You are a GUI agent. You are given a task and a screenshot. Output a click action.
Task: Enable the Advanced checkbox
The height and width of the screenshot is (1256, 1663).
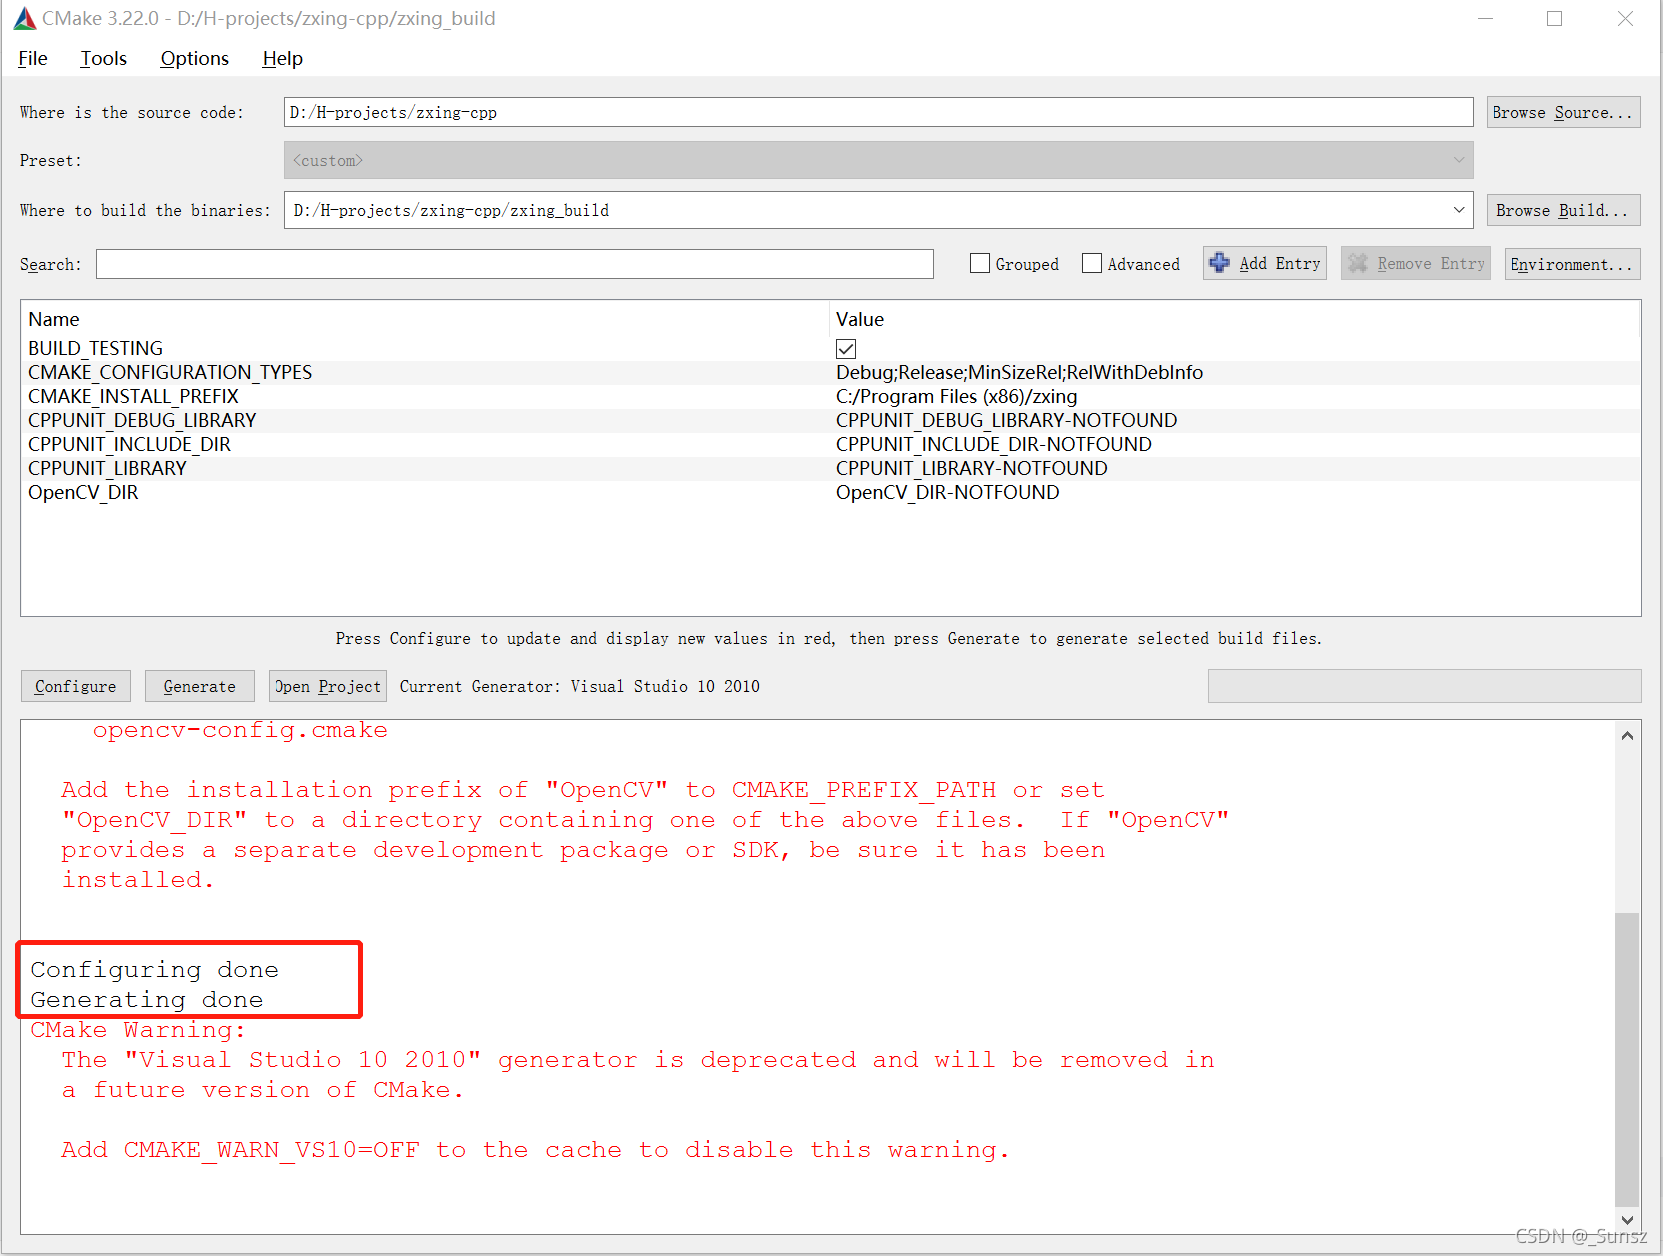[1092, 263]
